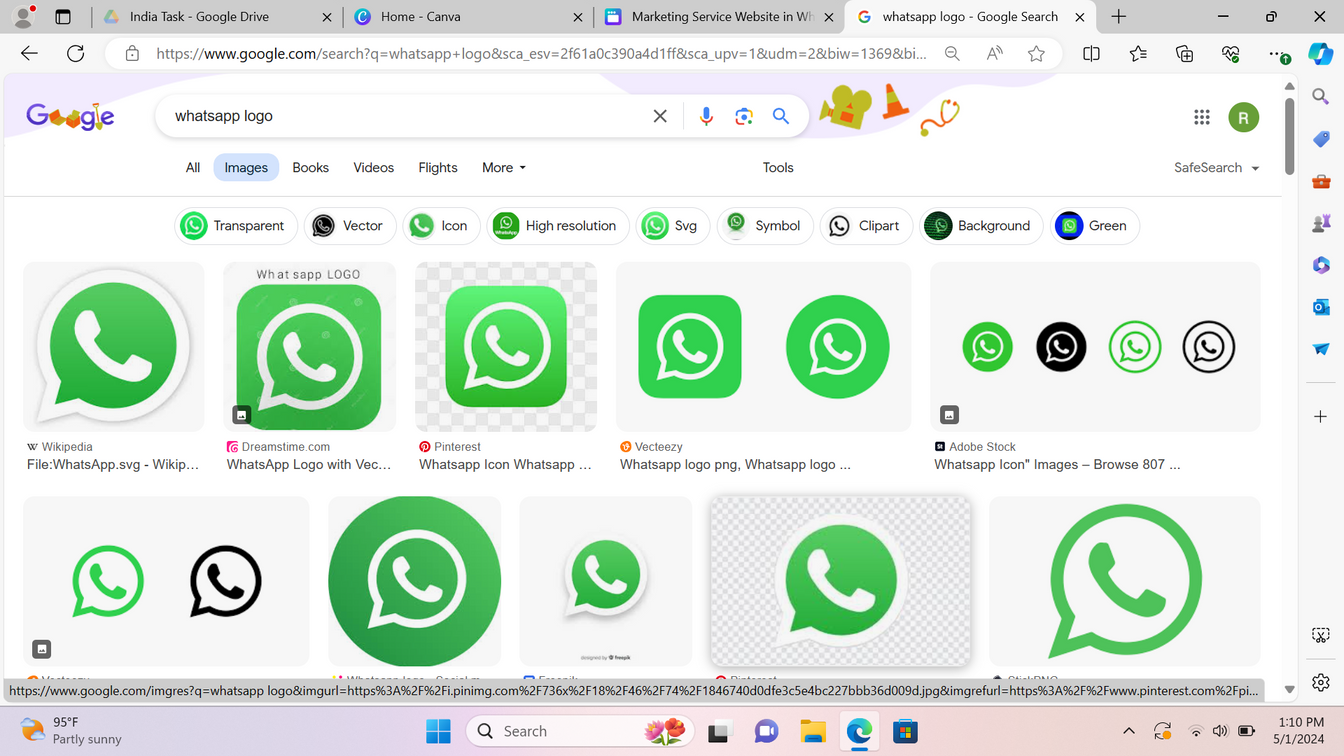Screen dimensions: 1344x756
Task: Open Edge split screen icon
Action: 1091,54
